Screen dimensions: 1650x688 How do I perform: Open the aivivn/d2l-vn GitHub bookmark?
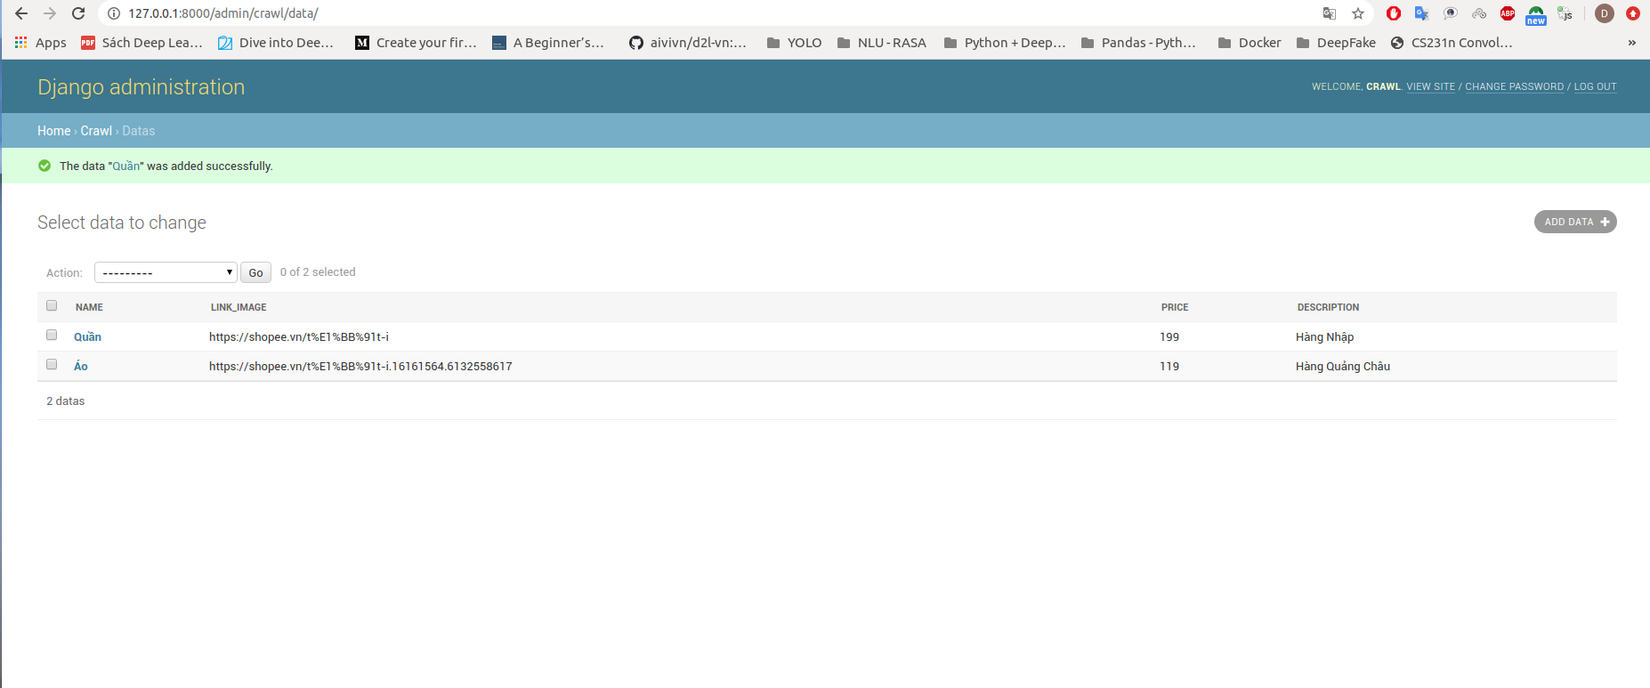coord(687,43)
